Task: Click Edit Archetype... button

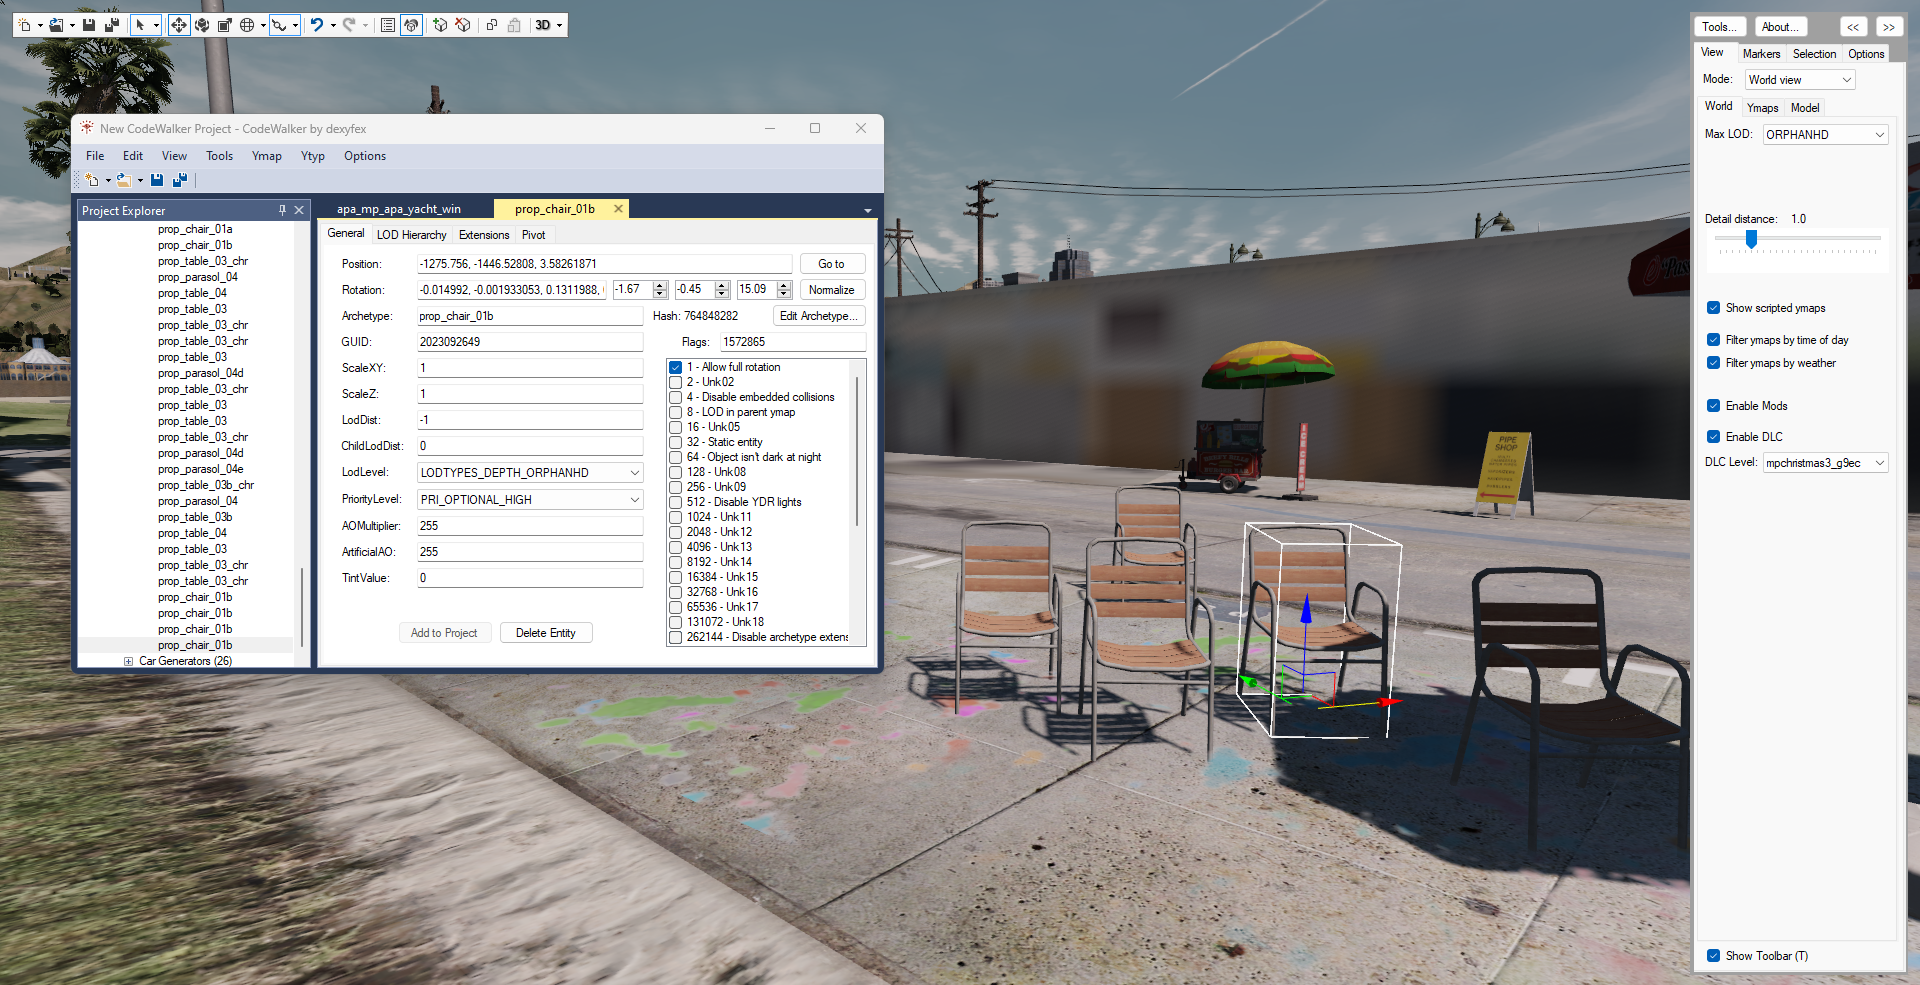Action: coord(819,316)
